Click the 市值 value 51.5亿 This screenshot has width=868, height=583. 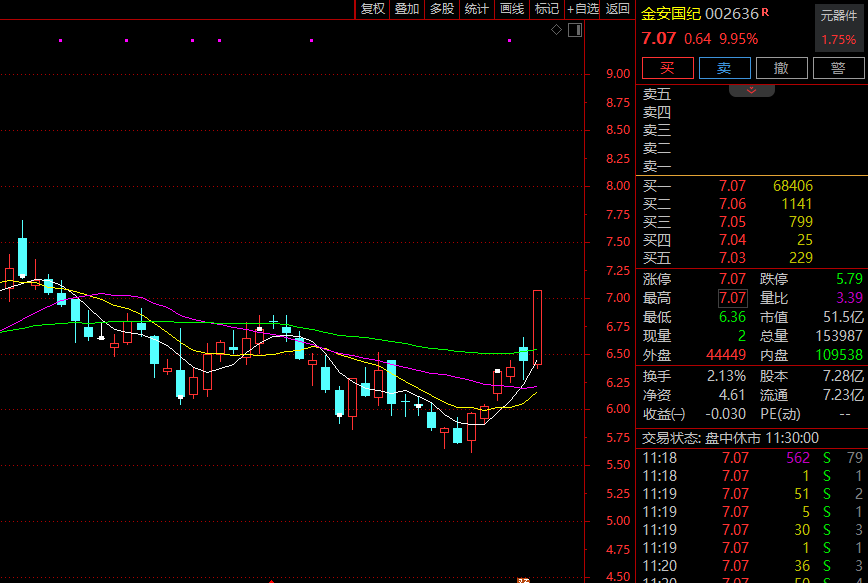click(x=843, y=317)
